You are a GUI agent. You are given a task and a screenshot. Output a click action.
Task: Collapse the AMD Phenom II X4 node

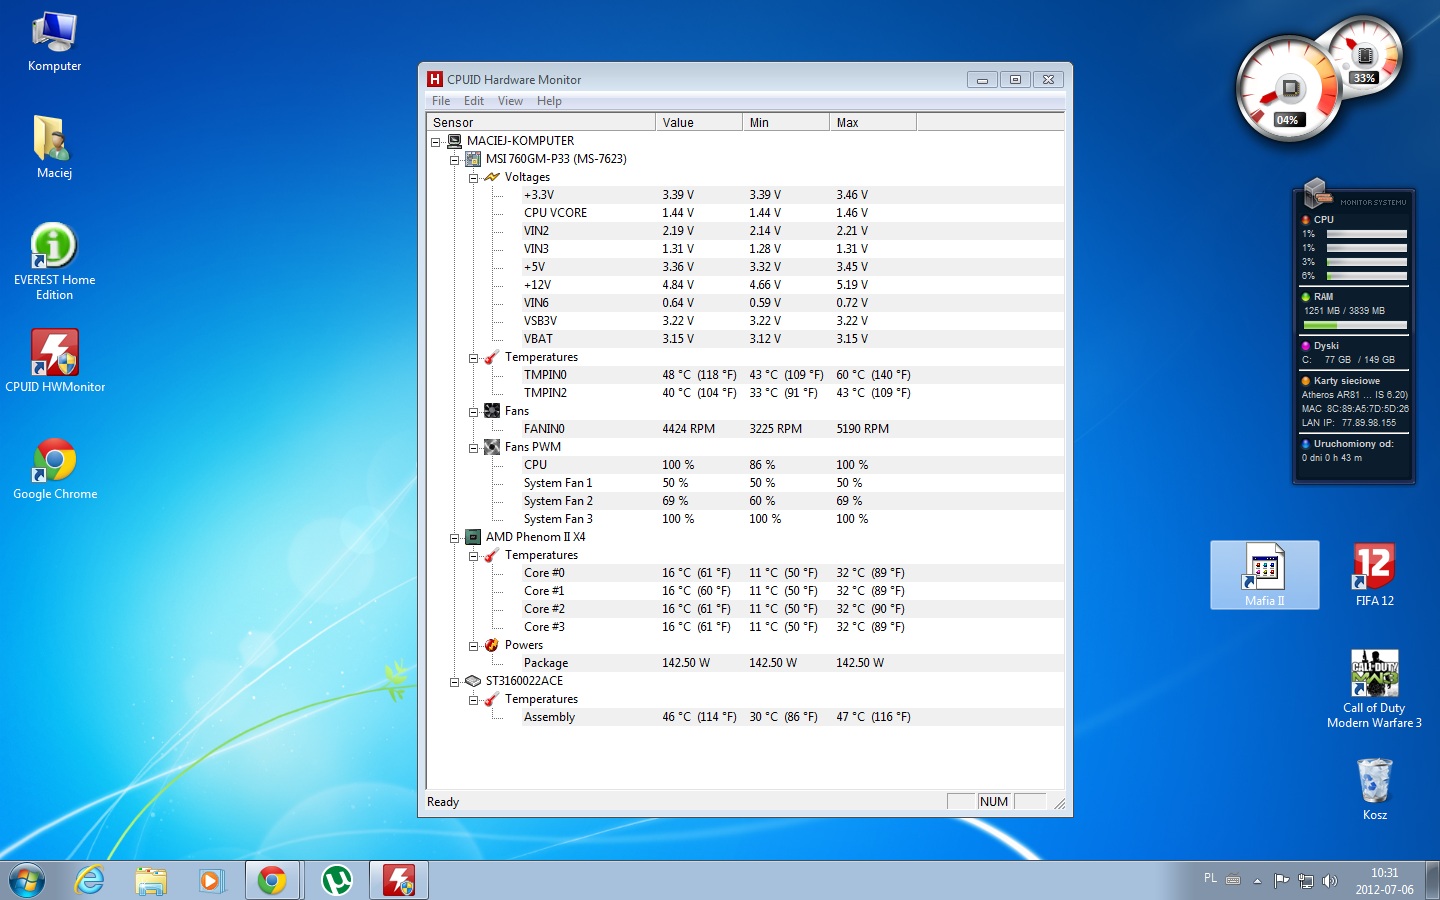[455, 538]
